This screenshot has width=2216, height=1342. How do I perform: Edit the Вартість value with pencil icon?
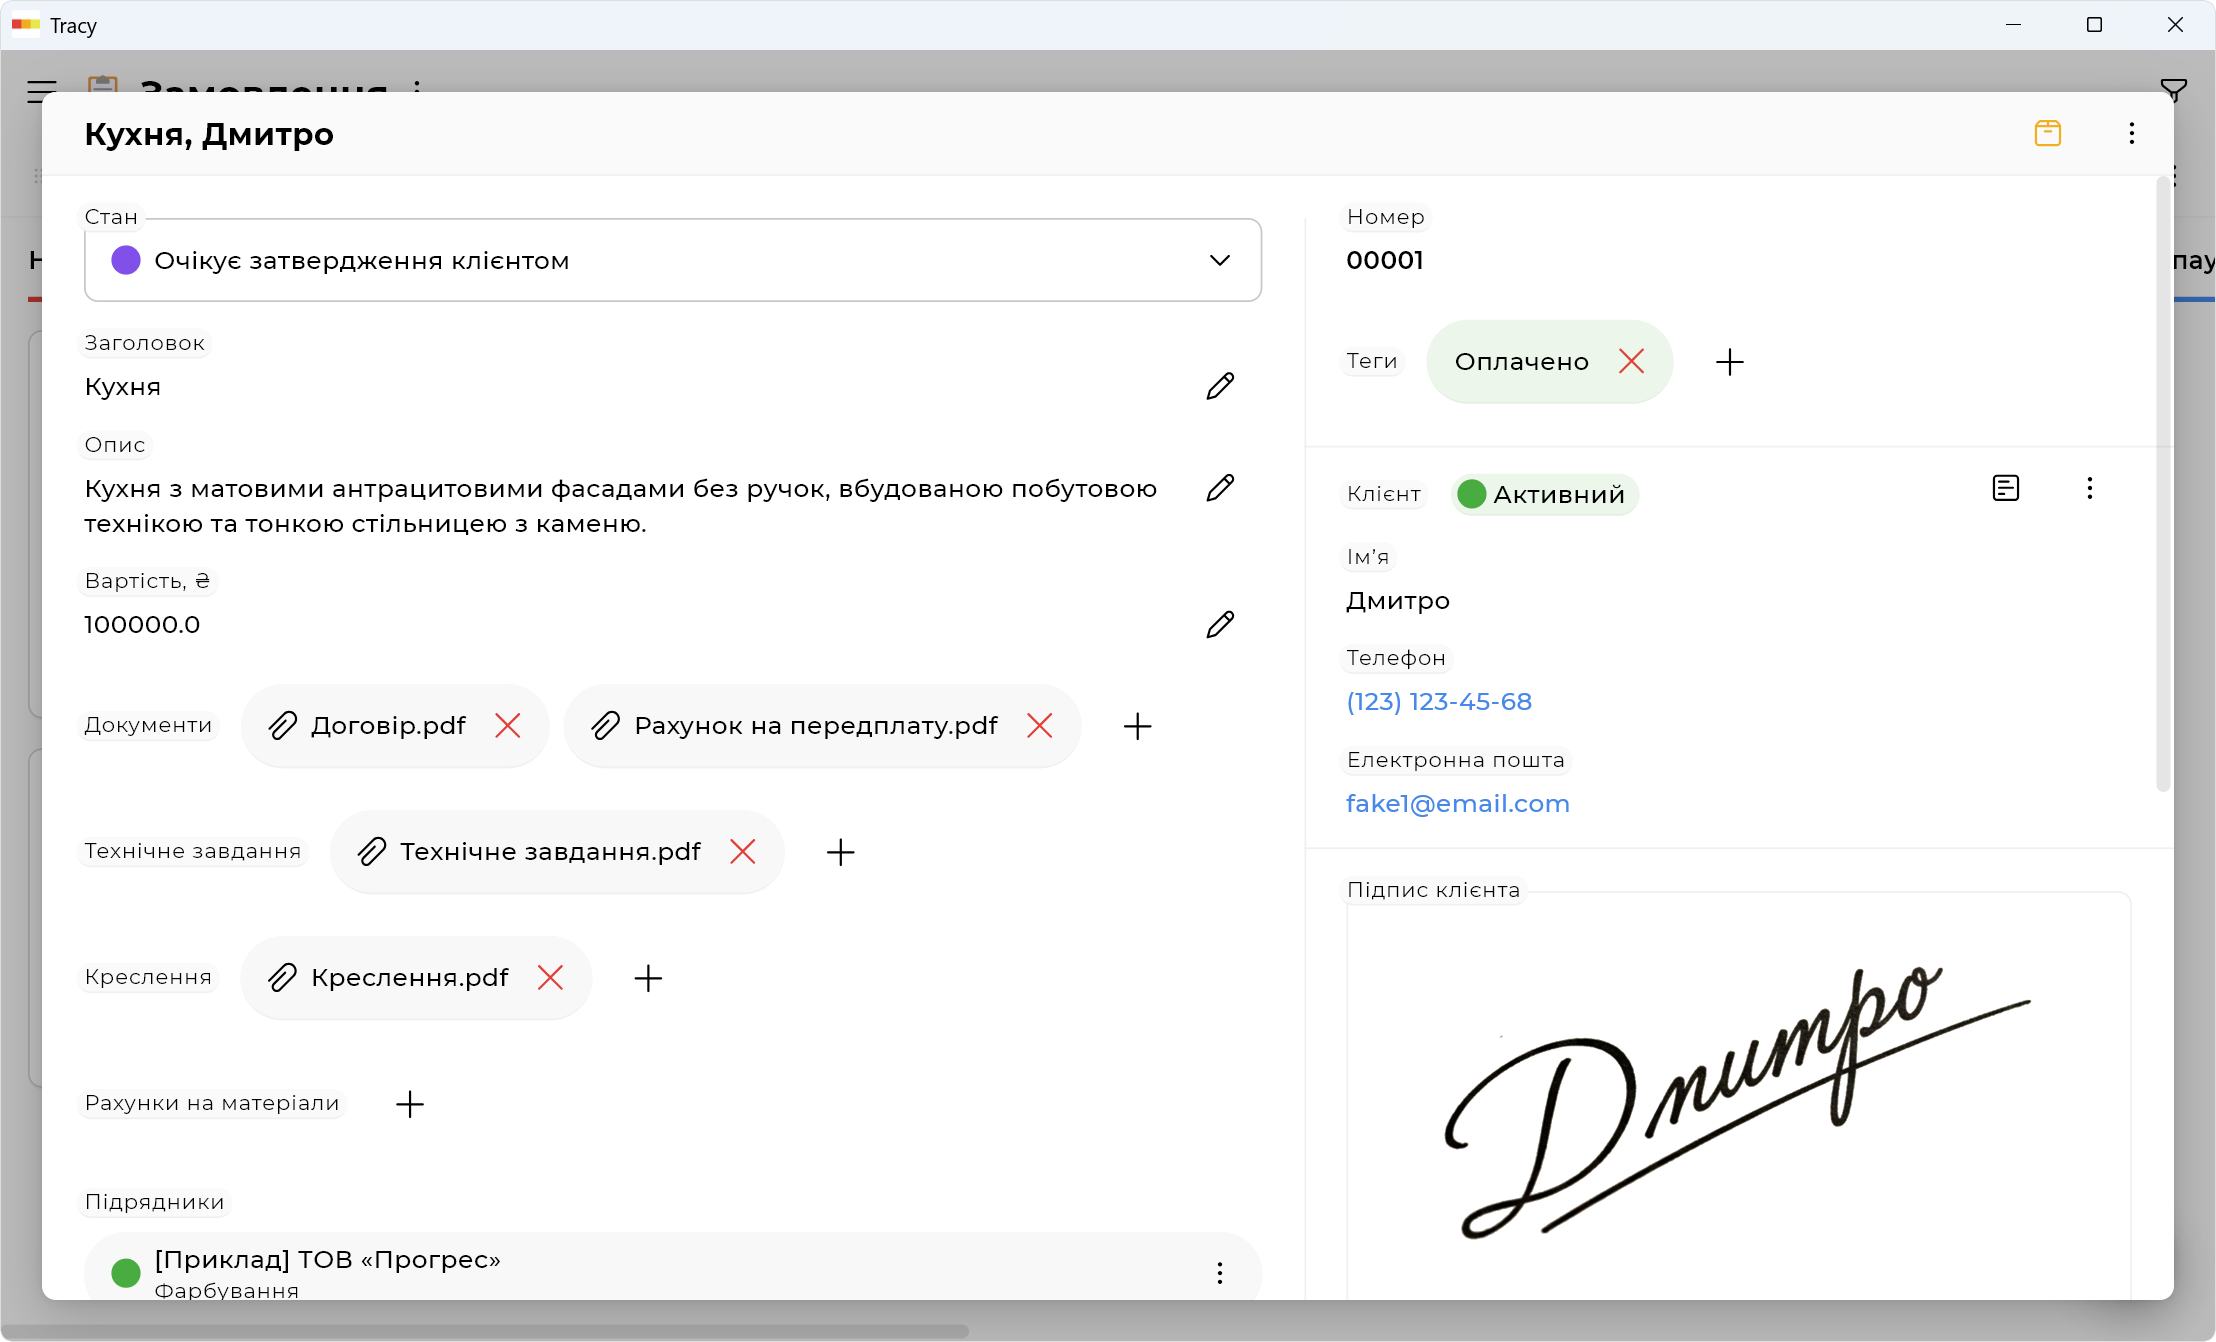1219,625
